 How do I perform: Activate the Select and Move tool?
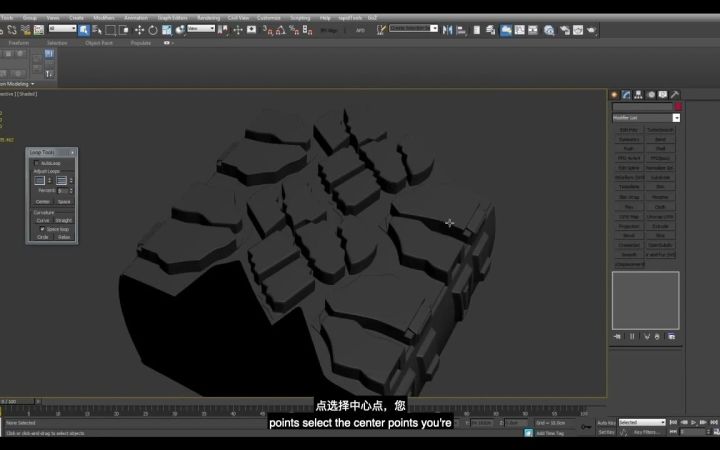pos(139,30)
